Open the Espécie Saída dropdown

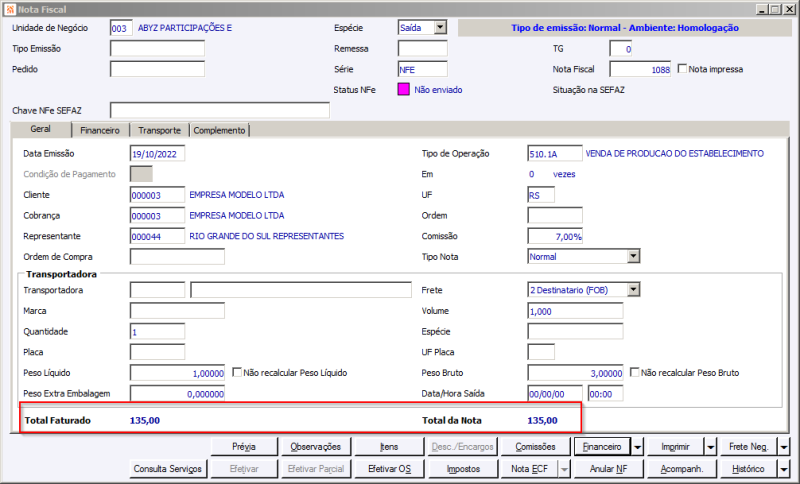coord(440,28)
